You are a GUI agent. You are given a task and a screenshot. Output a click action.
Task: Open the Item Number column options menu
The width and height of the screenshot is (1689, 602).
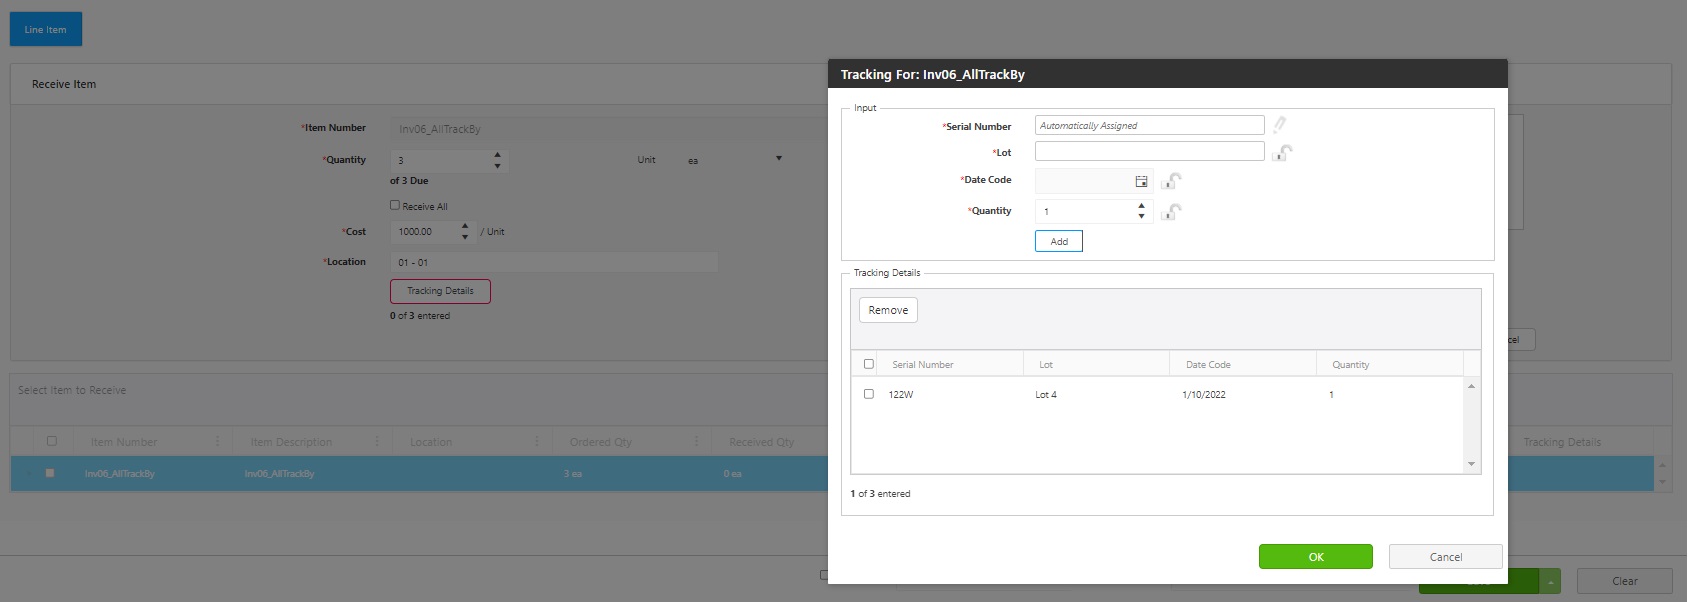(x=217, y=441)
